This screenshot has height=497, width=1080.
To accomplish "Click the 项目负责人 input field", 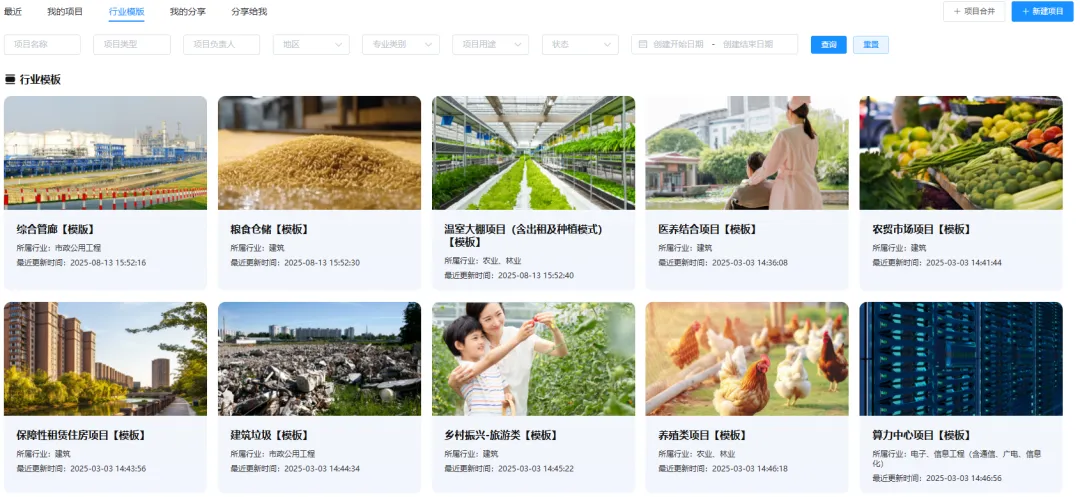I will coord(221,44).
